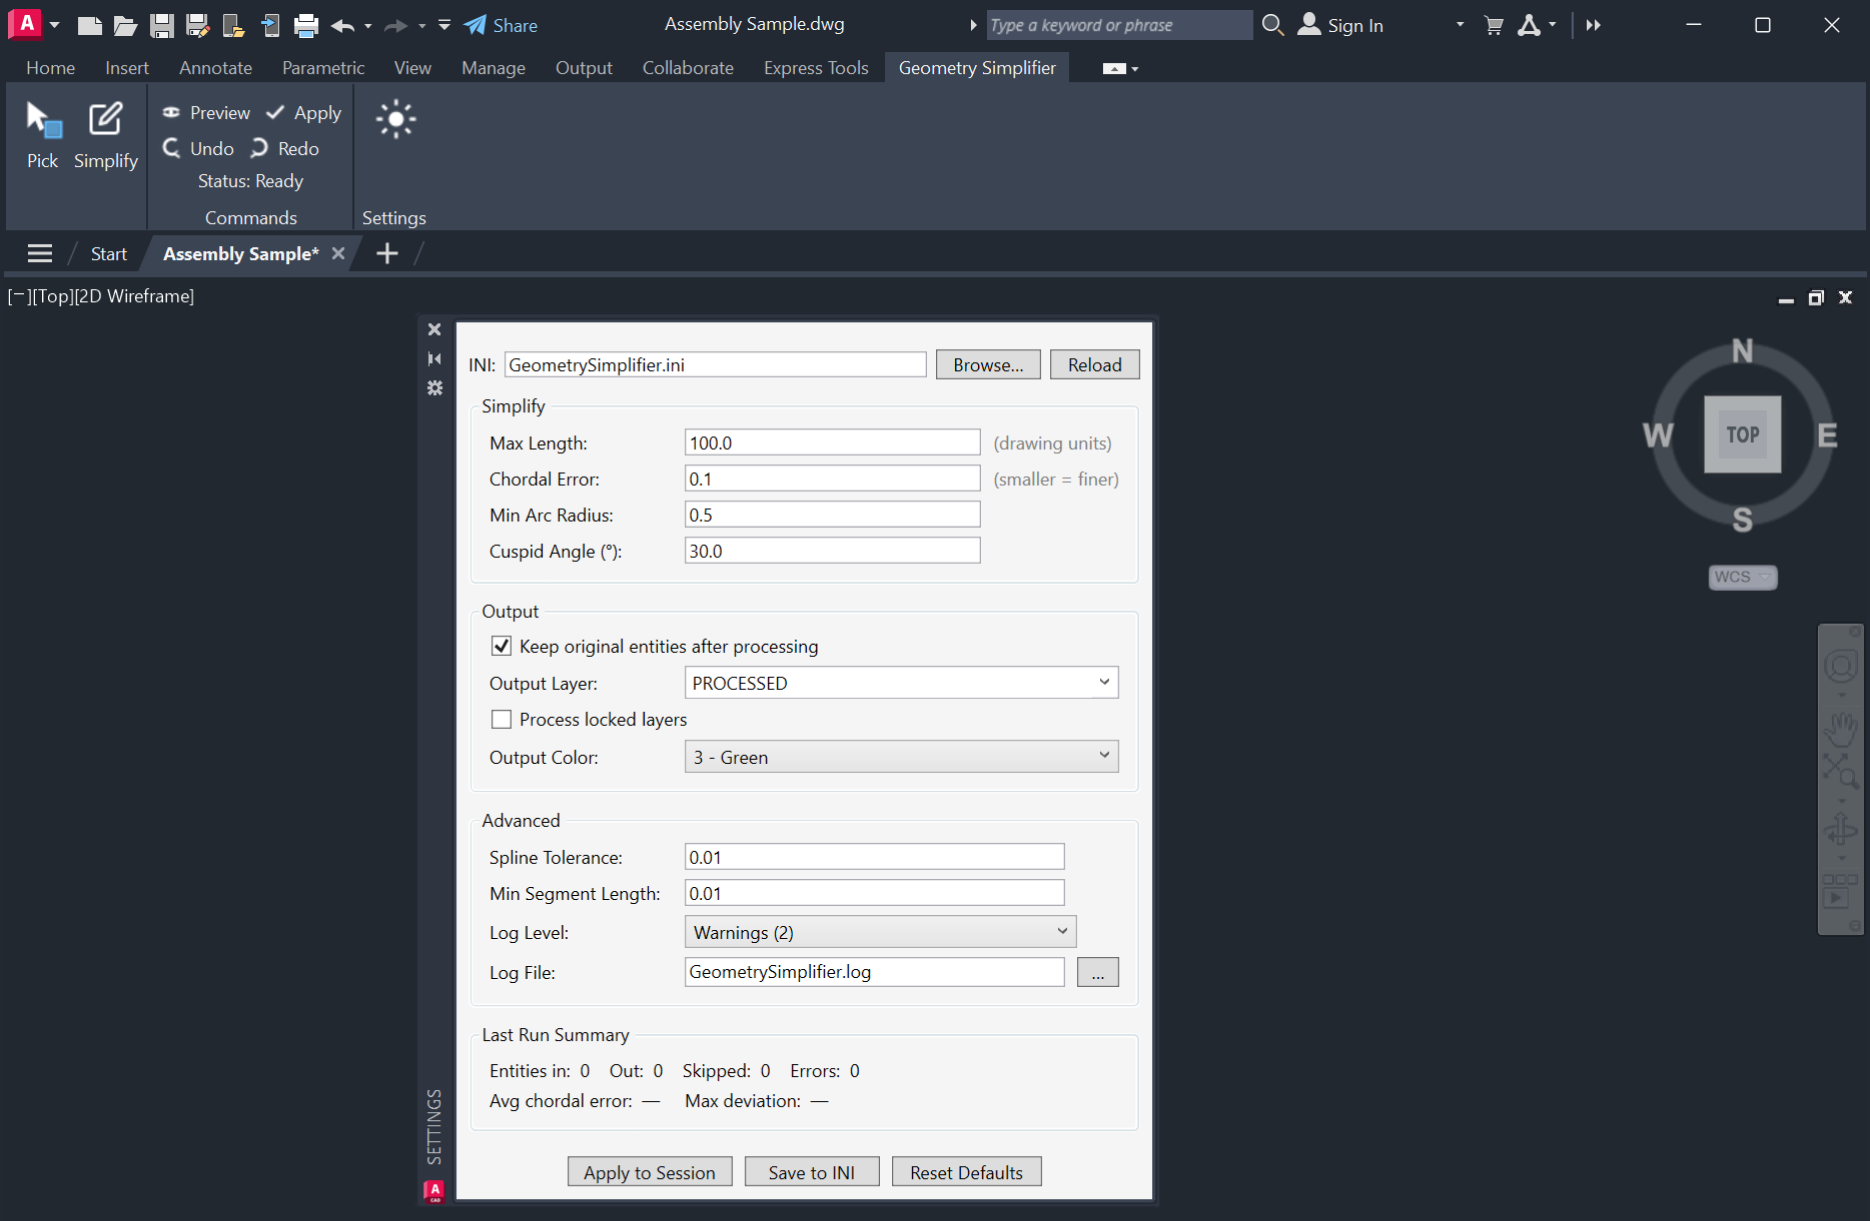This screenshot has width=1870, height=1221.
Task: Customize the Quick Access Toolbar dropdown
Action: (x=445, y=25)
